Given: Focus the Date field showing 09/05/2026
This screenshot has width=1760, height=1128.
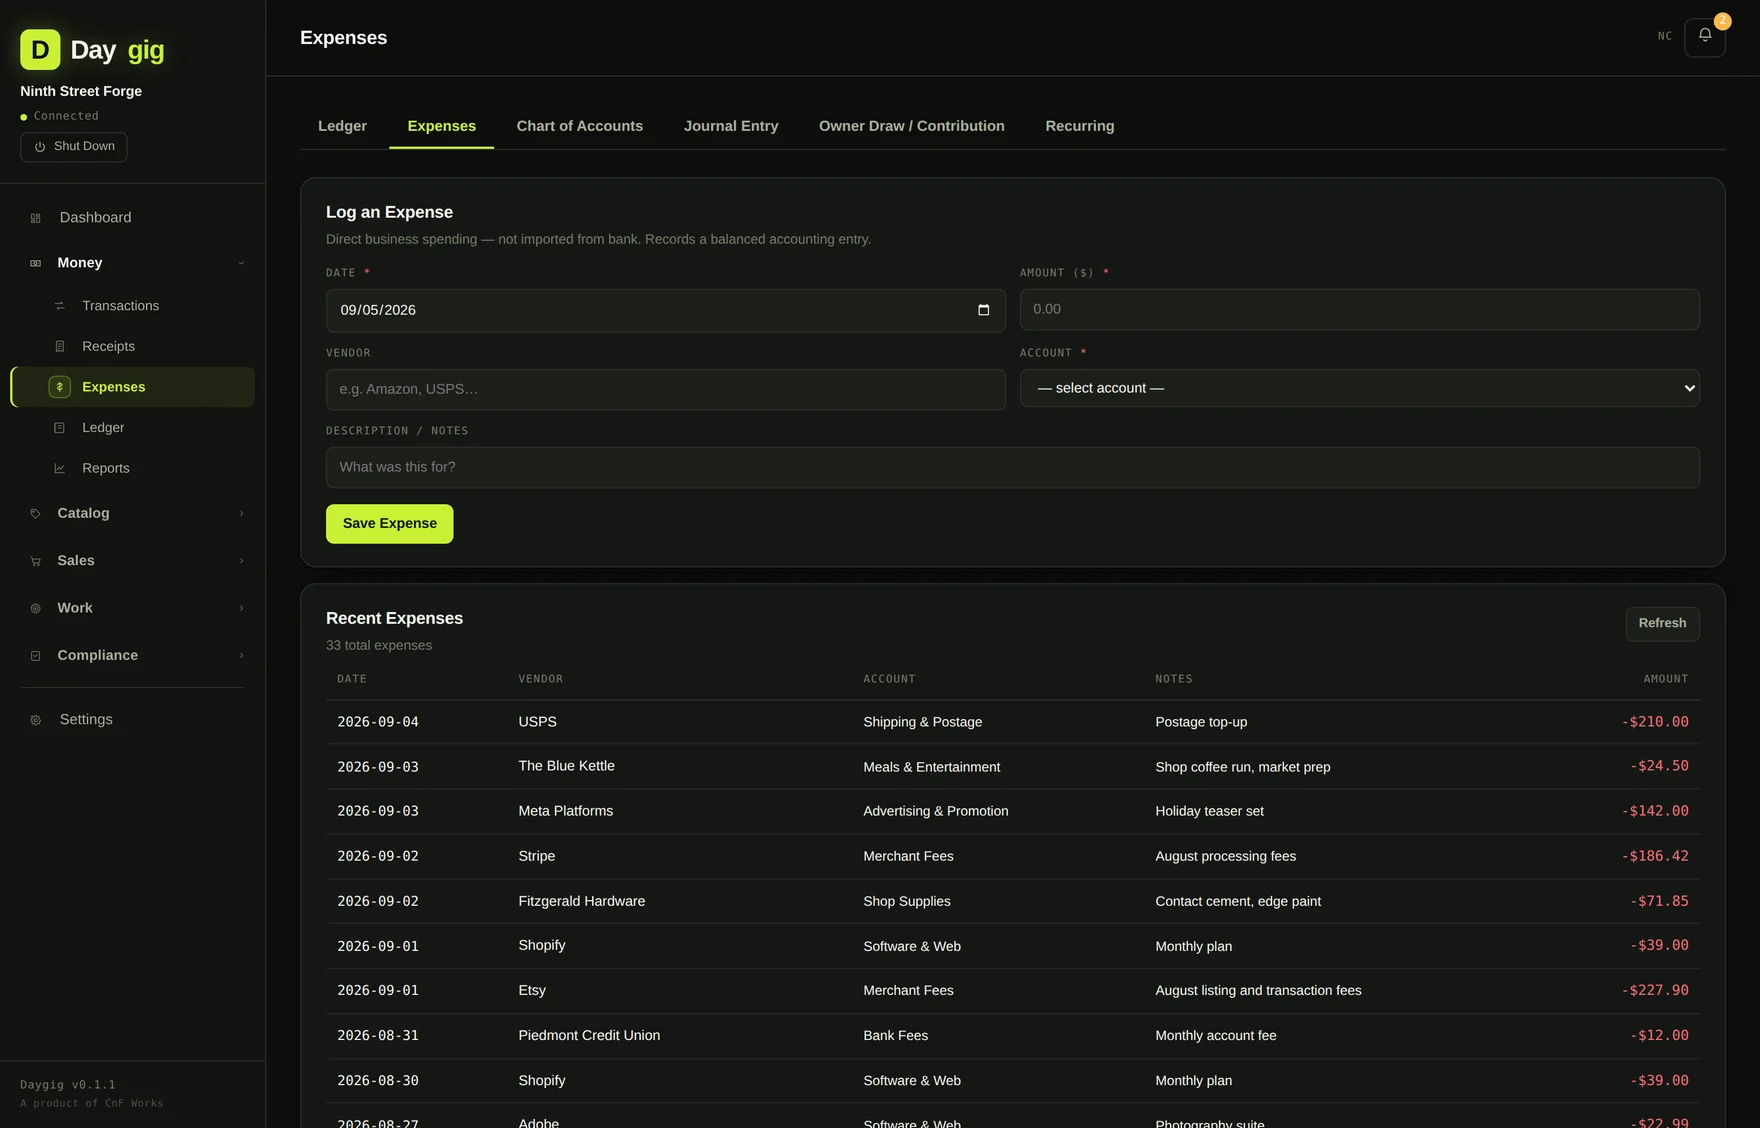Looking at the screenshot, I should [665, 311].
